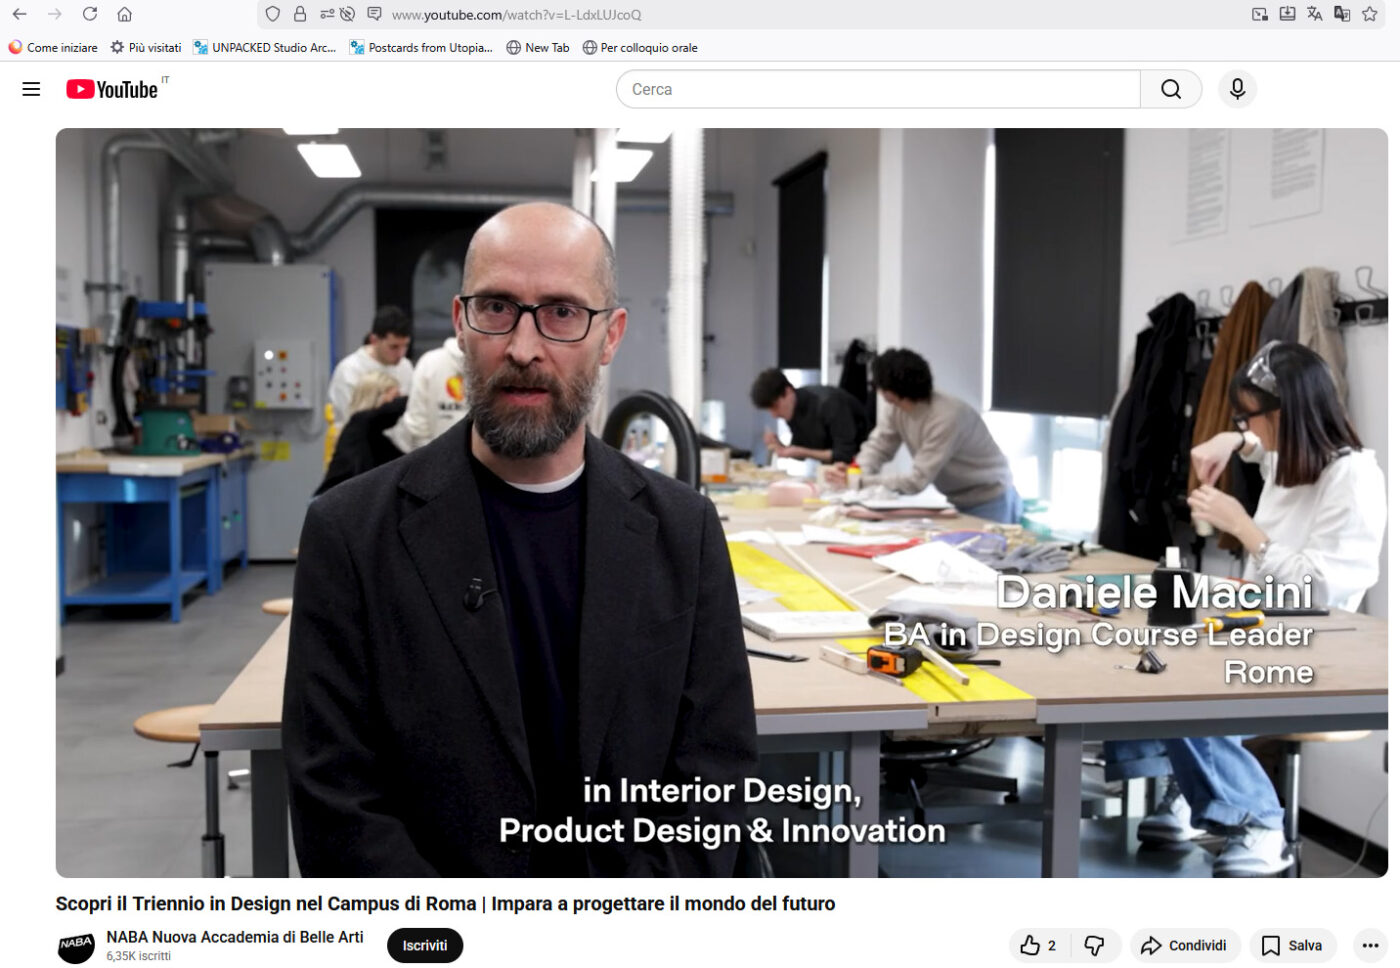Screen dimensions: 1400x968
Task: Dislike the video with thumbs down
Action: pyautogui.click(x=1094, y=945)
